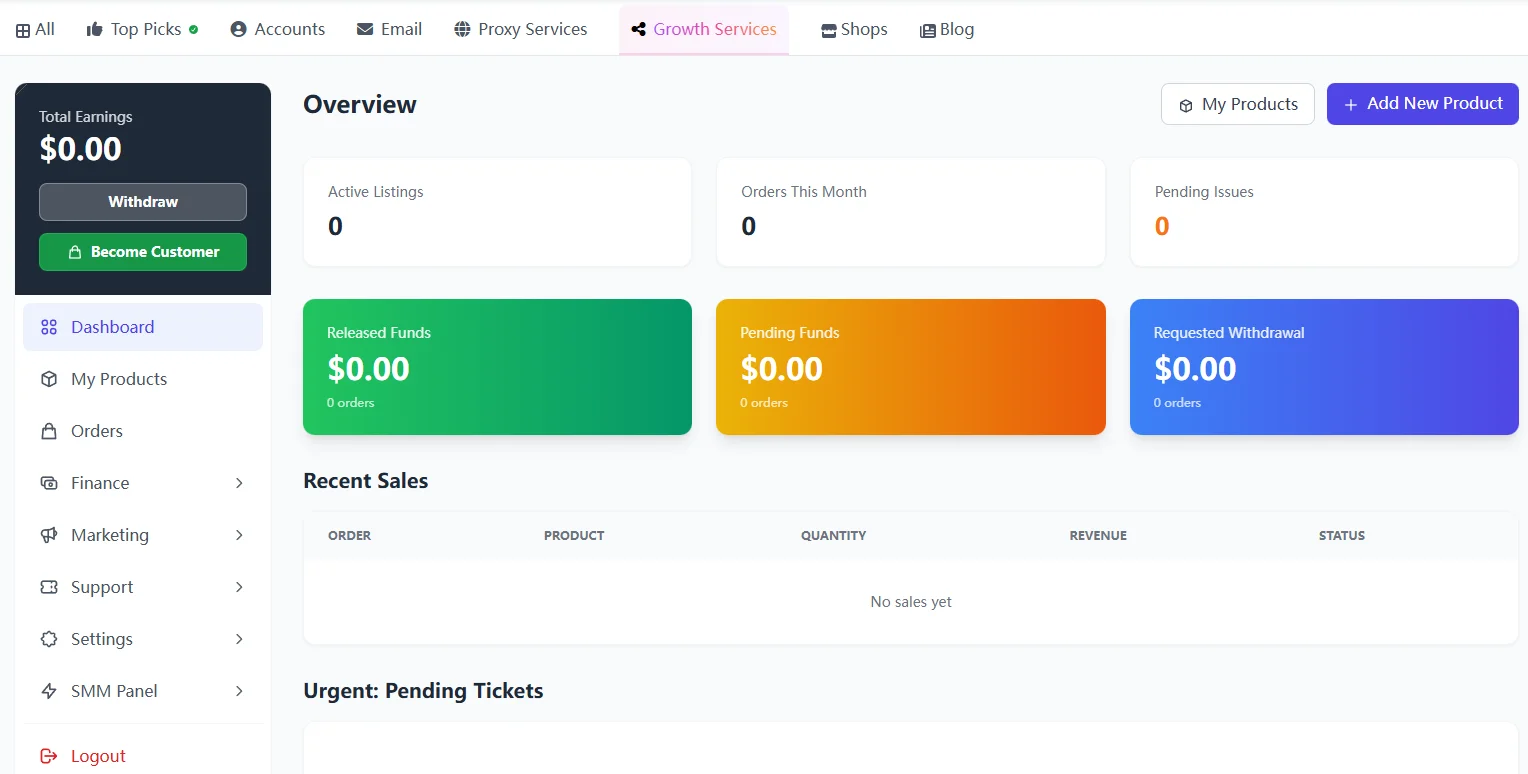This screenshot has width=1528, height=774.
Task: Click the Finance wallet icon
Action: (x=49, y=483)
